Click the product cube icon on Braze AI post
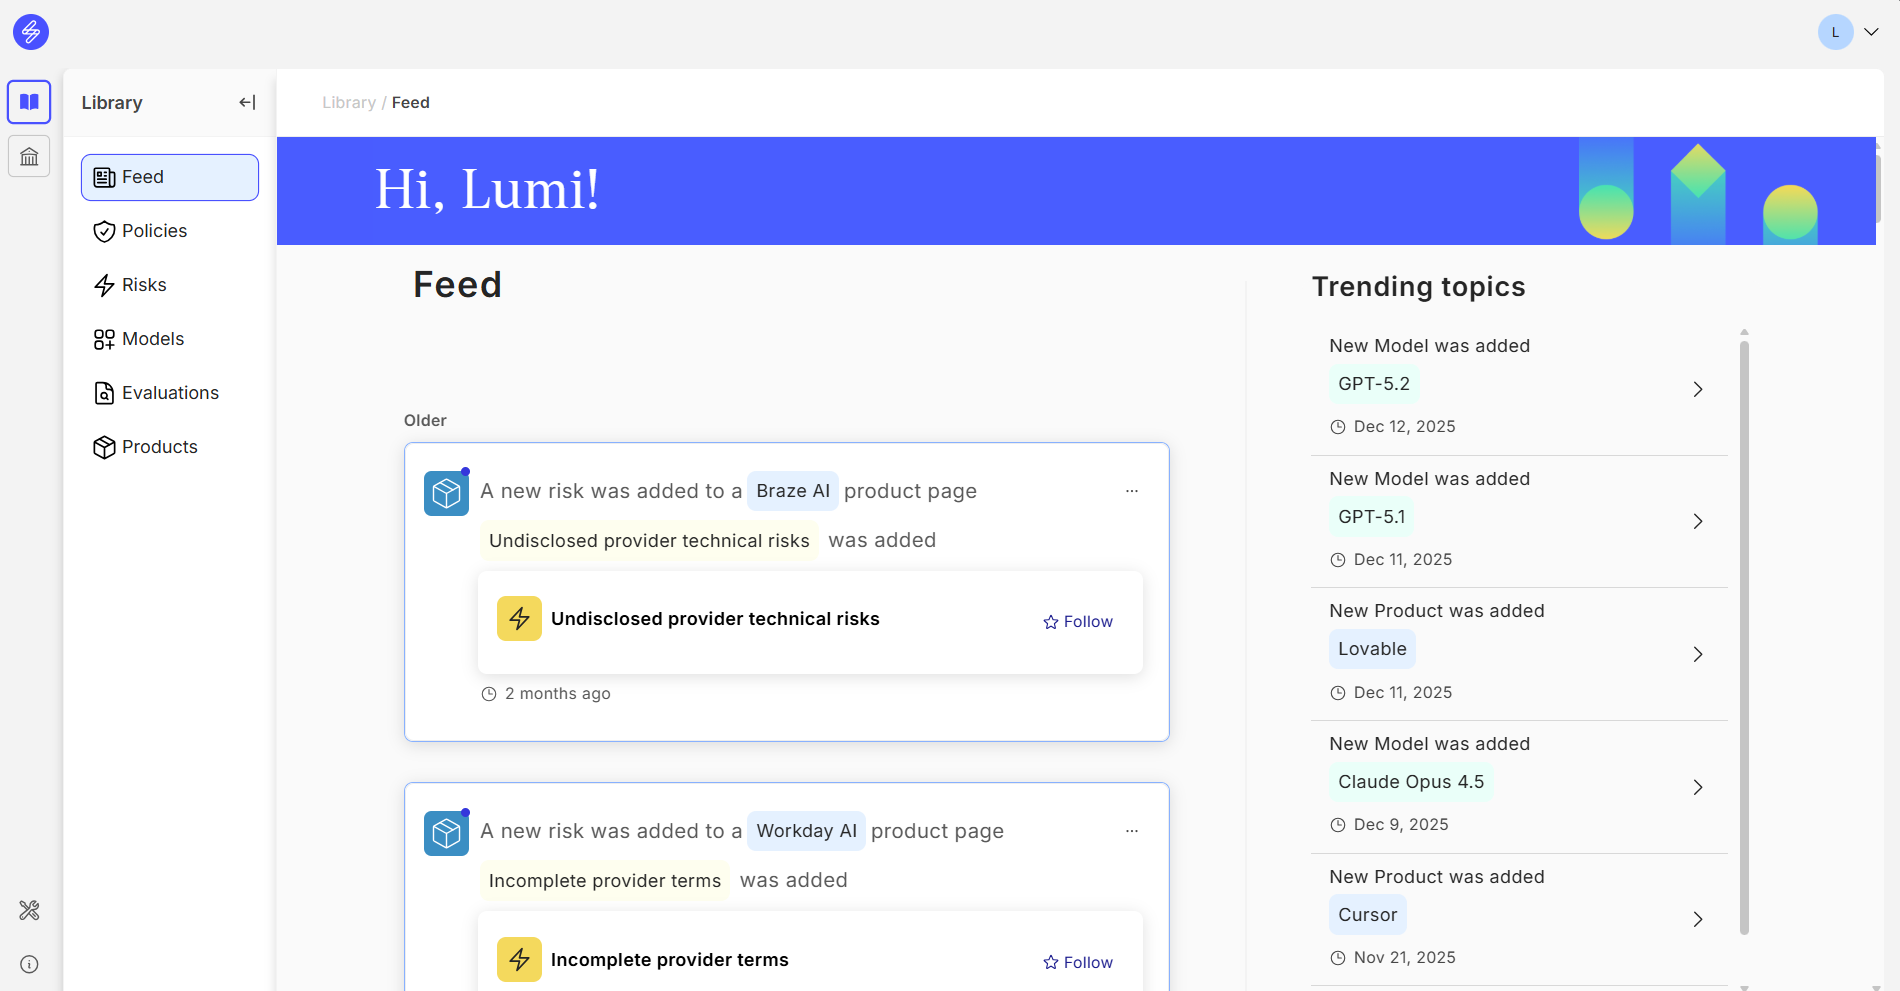Viewport: 1900px width, 991px height. [446, 493]
